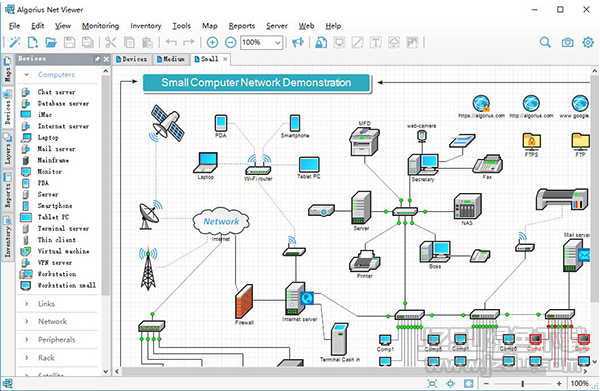The image size is (600, 391).
Task: Click the undo arrow icon
Action: [171, 42]
